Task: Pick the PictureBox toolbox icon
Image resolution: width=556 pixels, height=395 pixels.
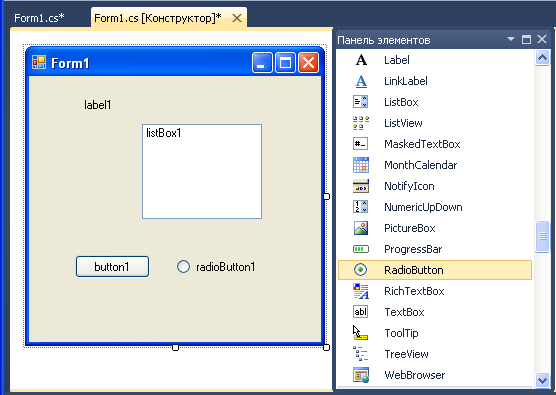Action: [361, 228]
